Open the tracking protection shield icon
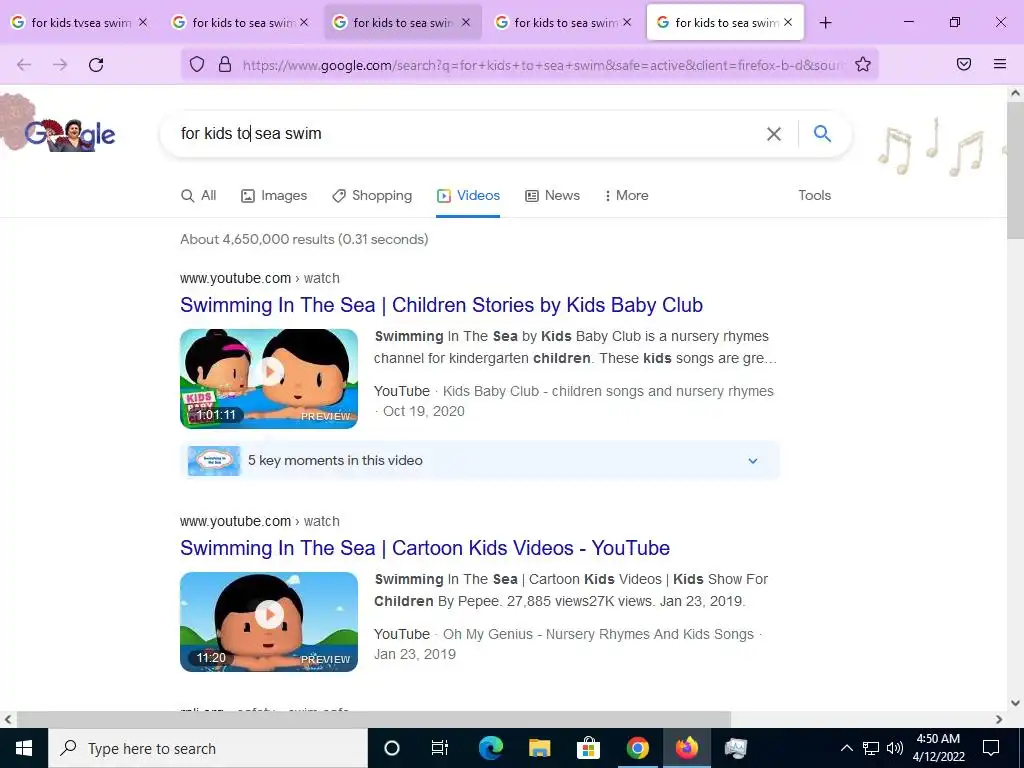 tap(197, 64)
